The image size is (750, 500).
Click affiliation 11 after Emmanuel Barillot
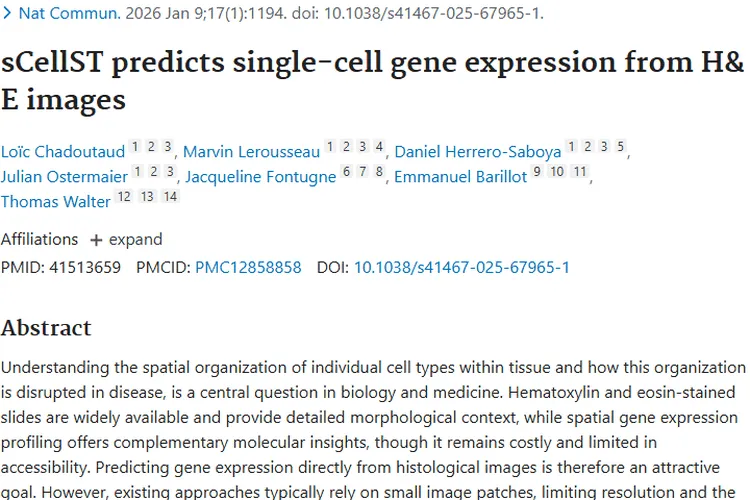pyautogui.click(x=580, y=172)
